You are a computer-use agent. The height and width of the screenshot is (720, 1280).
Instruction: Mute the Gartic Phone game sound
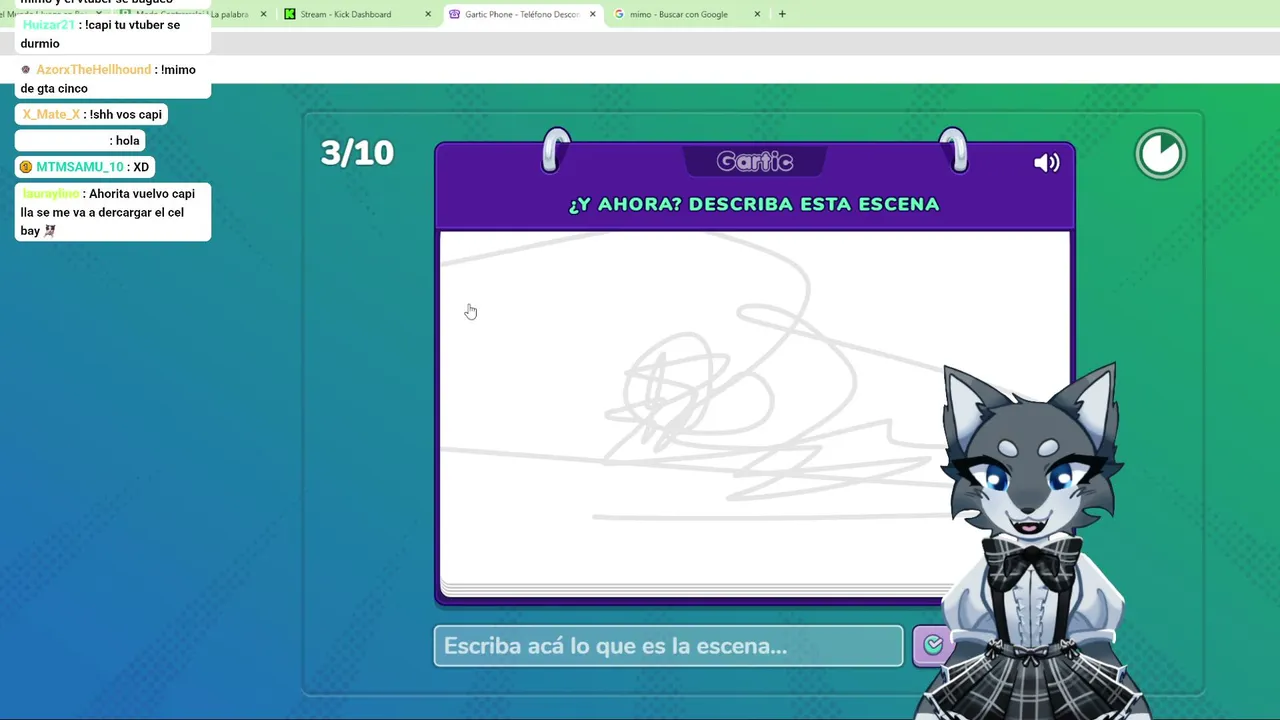pyautogui.click(x=1046, y=163)
